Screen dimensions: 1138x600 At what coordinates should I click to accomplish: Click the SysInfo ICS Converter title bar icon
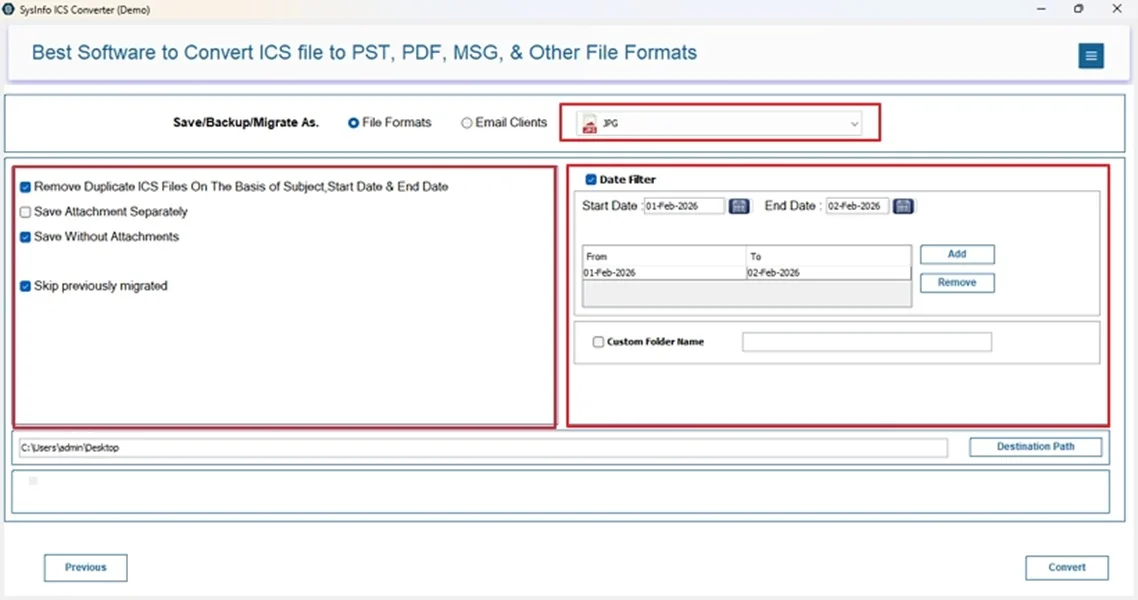coord(10,9)
